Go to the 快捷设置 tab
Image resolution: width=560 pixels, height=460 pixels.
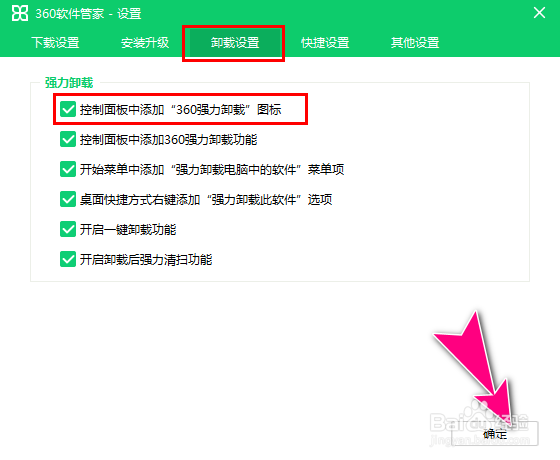[x=325, y=42]
